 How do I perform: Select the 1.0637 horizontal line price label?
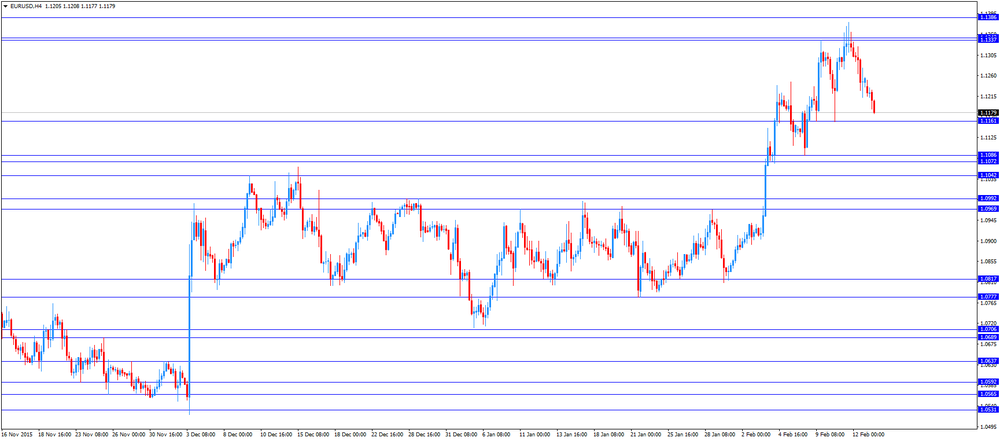pos(988,361)
